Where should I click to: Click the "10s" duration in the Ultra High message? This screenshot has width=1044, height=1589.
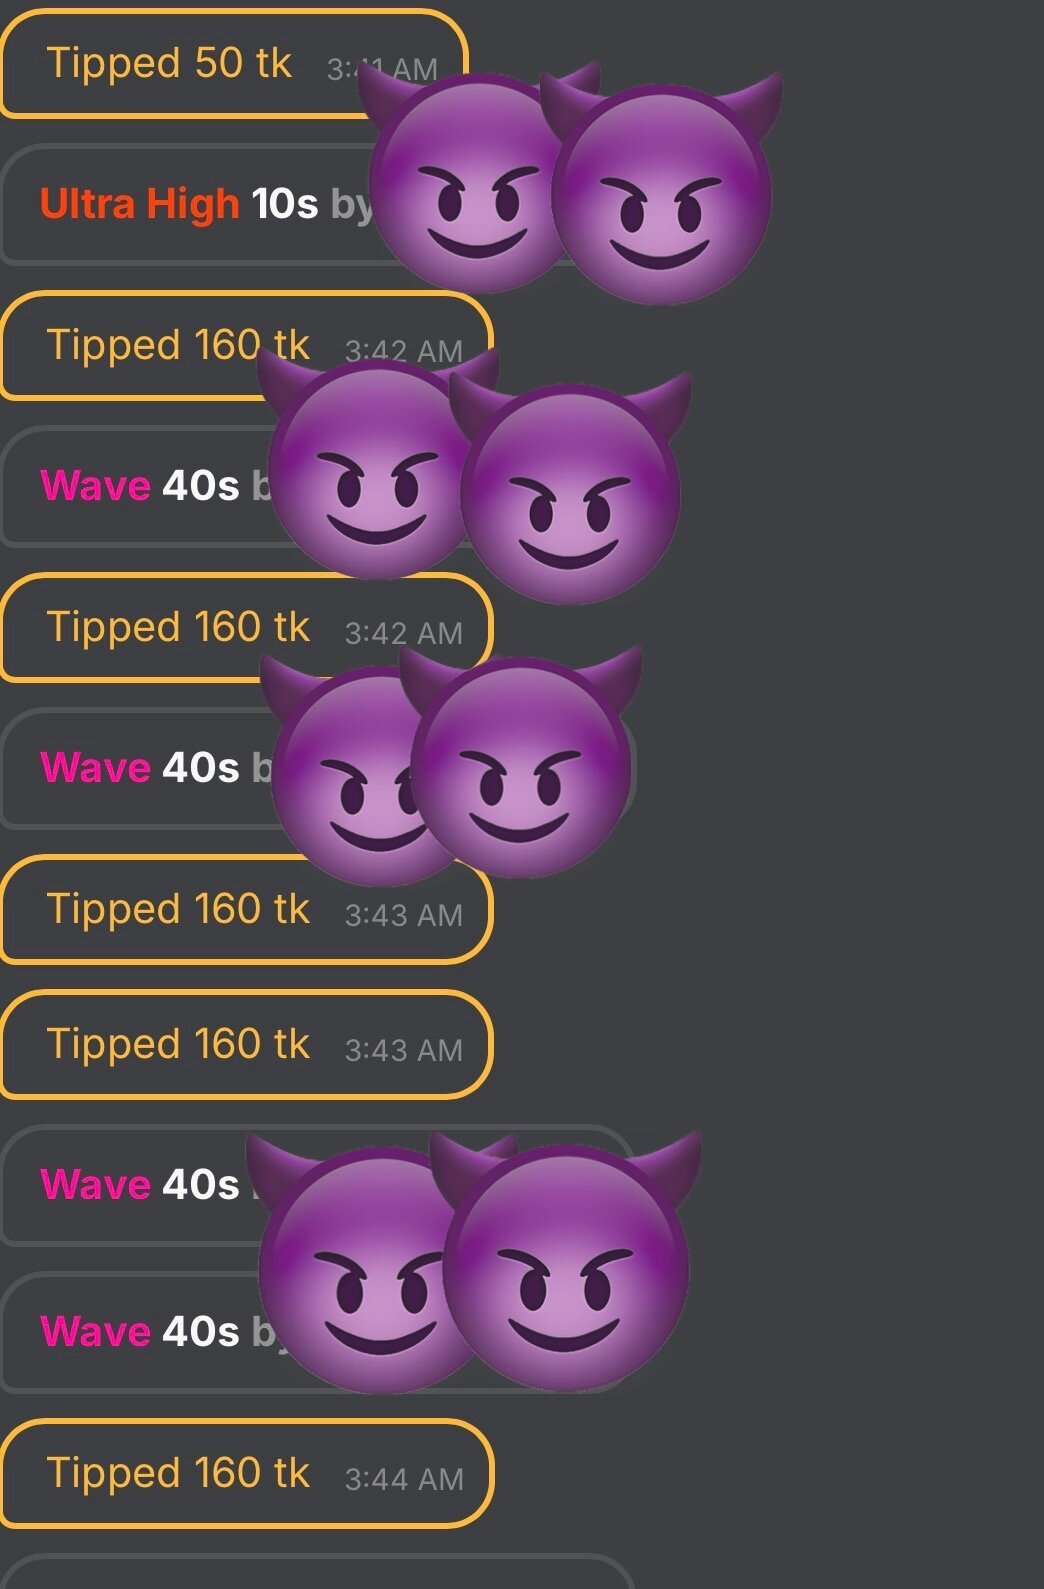tap(284, 204)
